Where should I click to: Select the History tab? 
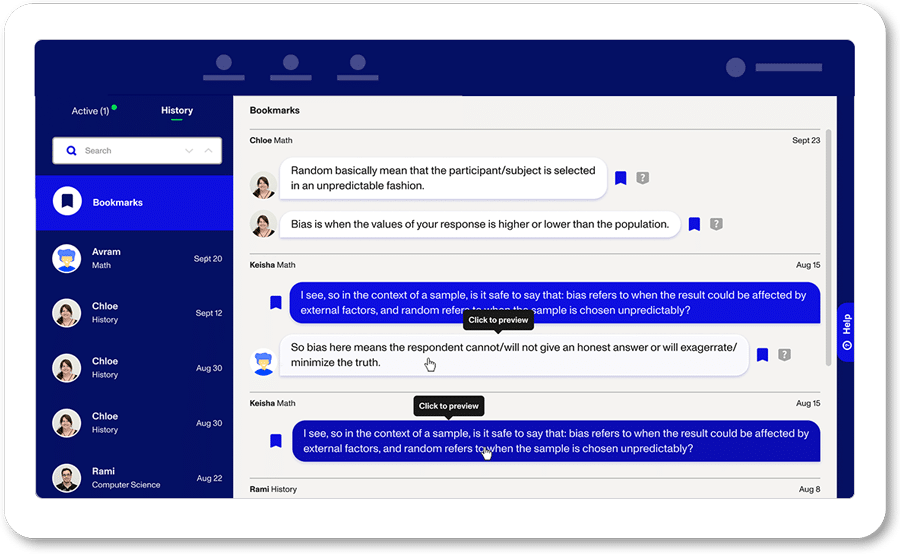(x=177, y=111)
